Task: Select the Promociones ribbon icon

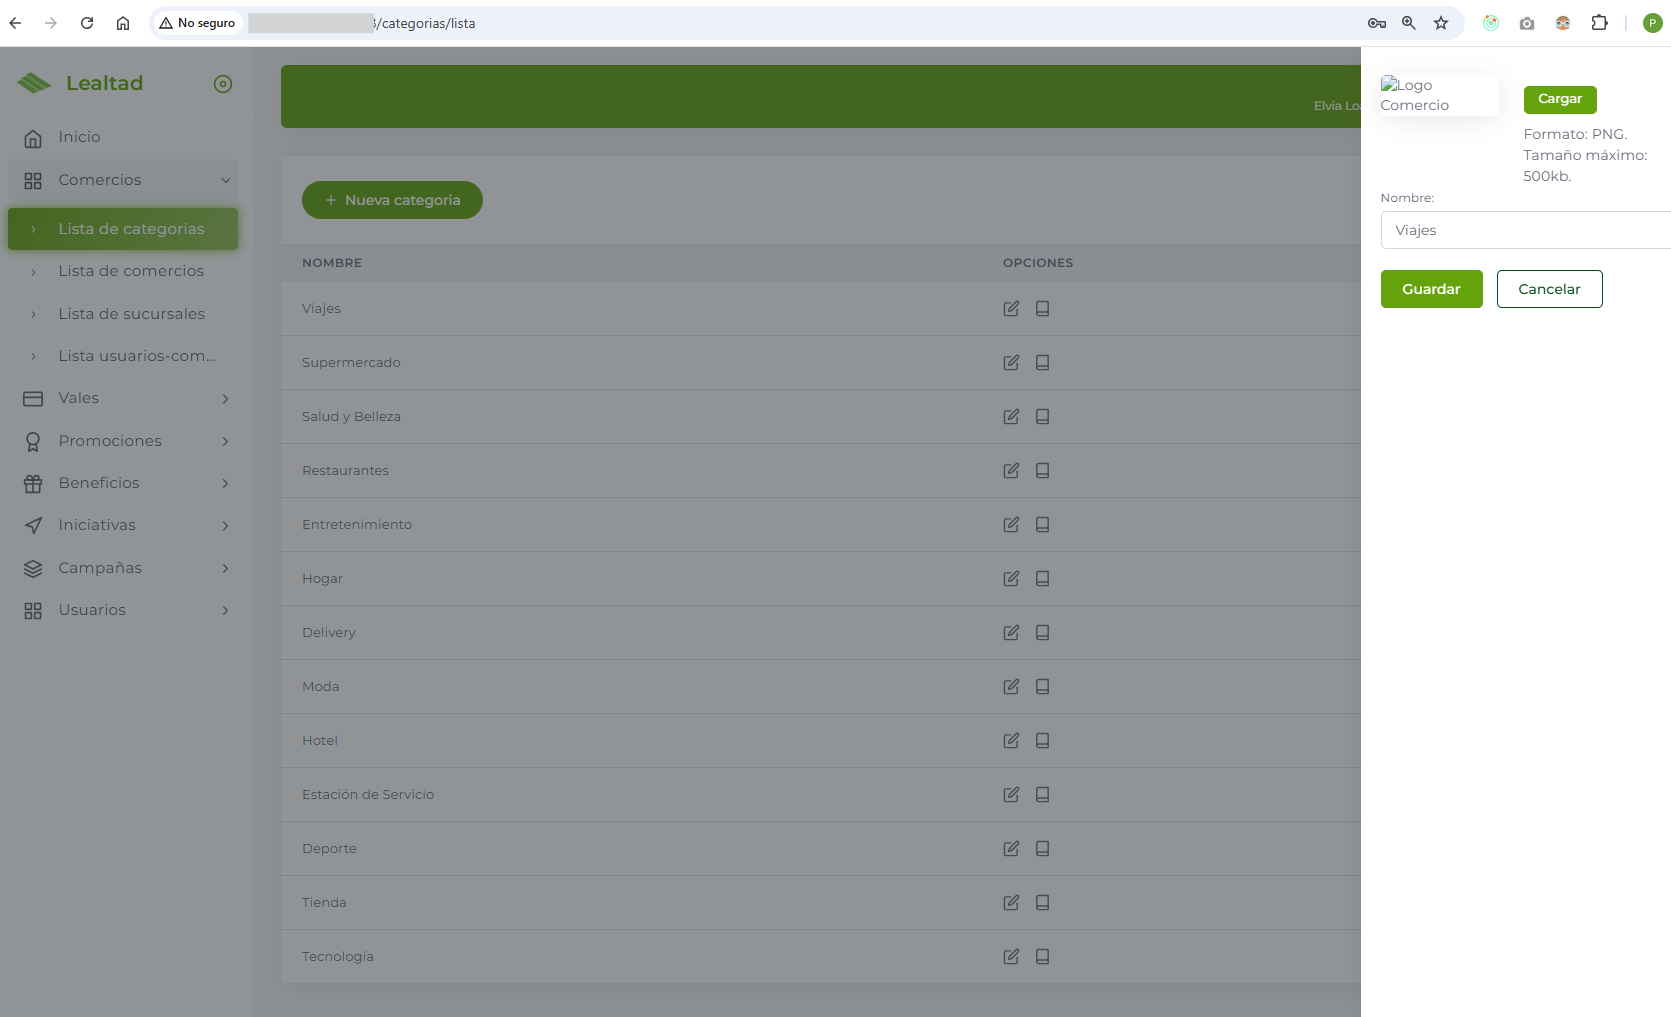Action: pyautogui.click(x=33, y=440)
